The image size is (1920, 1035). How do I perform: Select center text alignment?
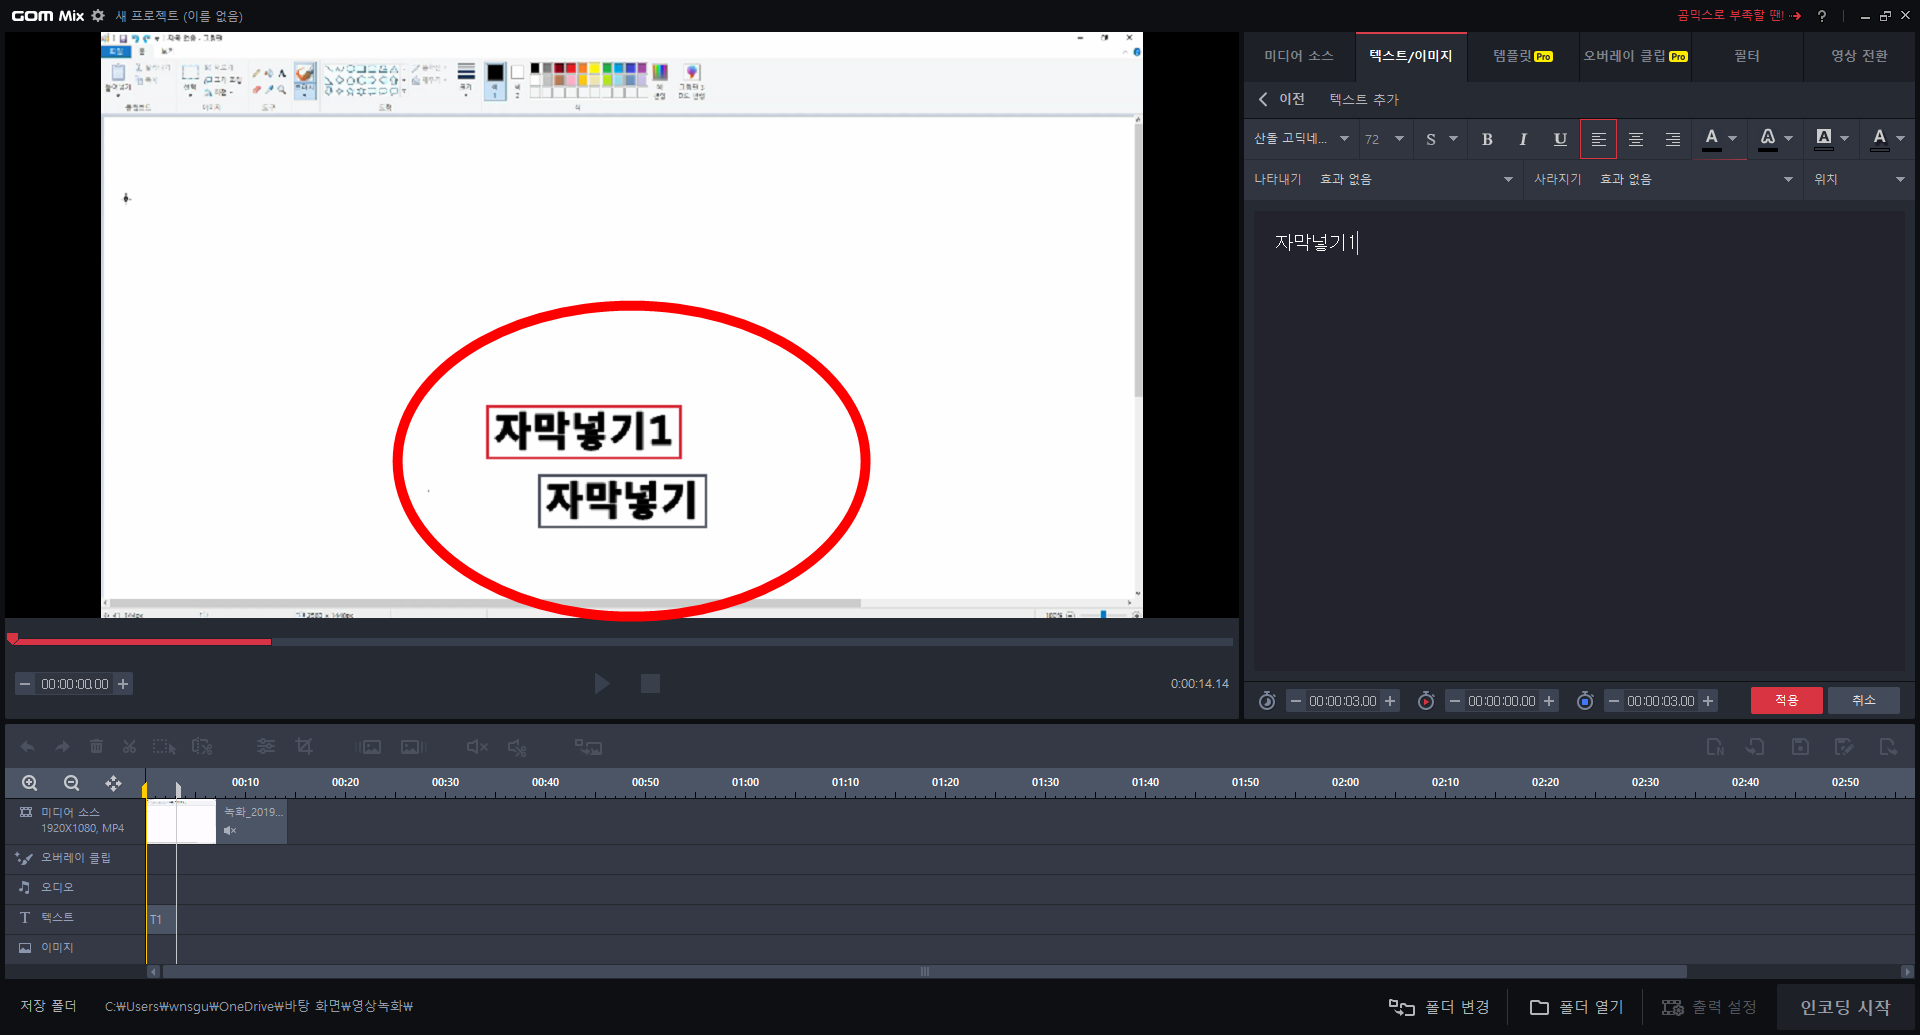pos(1636,140)
